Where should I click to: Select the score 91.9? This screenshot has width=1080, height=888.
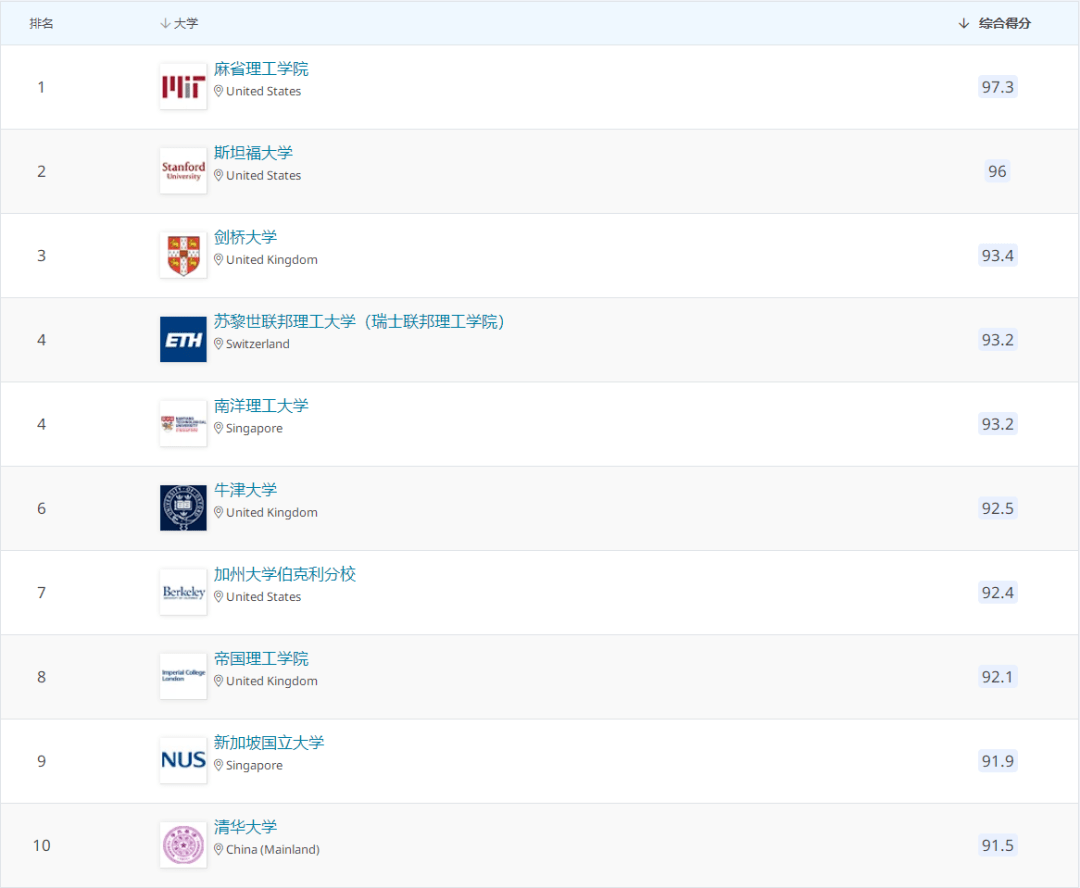pos(997,761)
